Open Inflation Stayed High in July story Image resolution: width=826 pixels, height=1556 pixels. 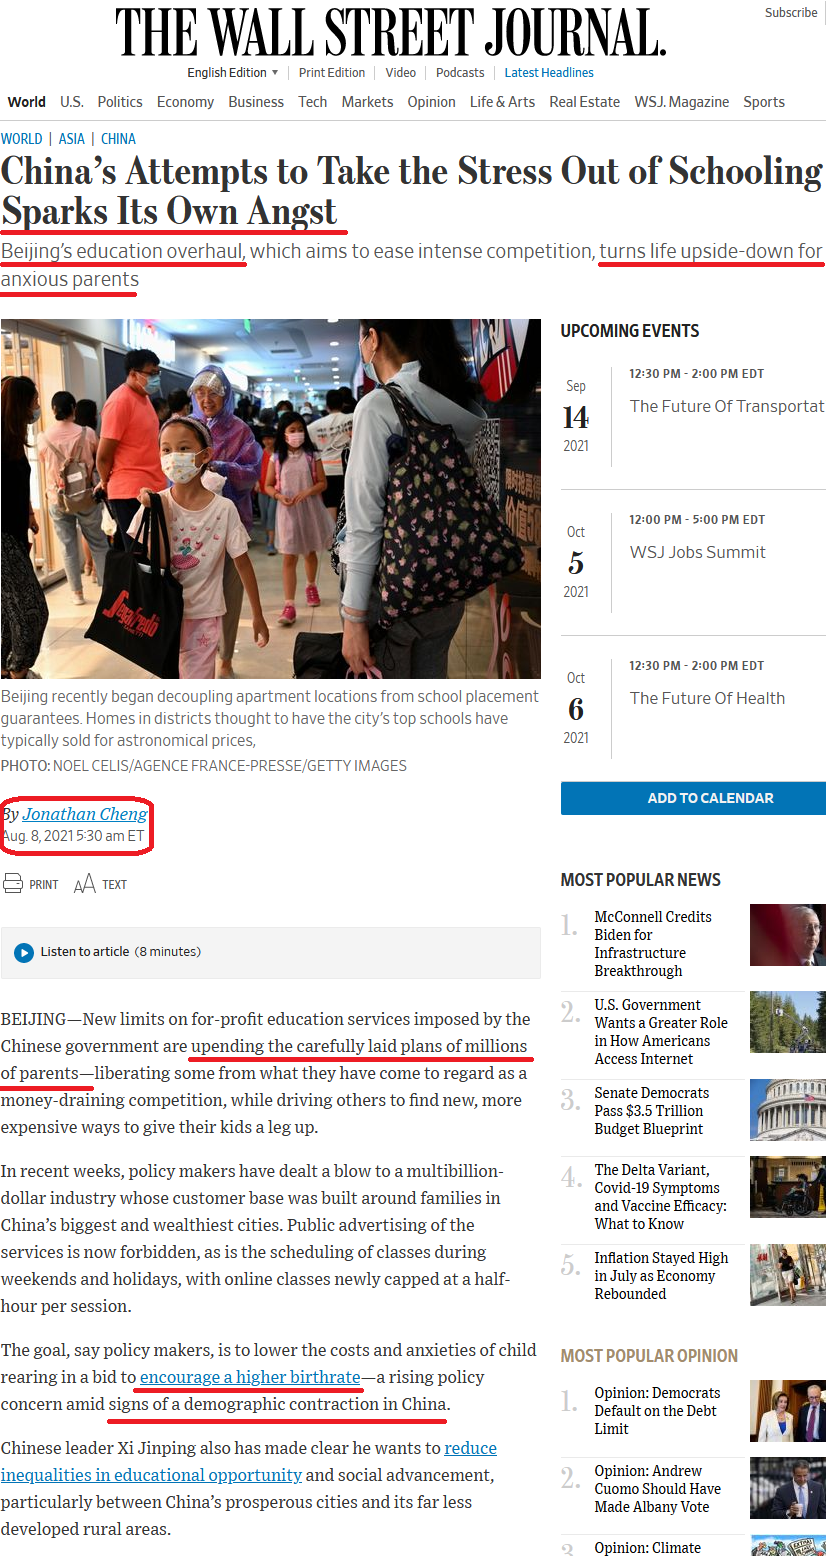pyautogui.click(x=661, y=1276)
